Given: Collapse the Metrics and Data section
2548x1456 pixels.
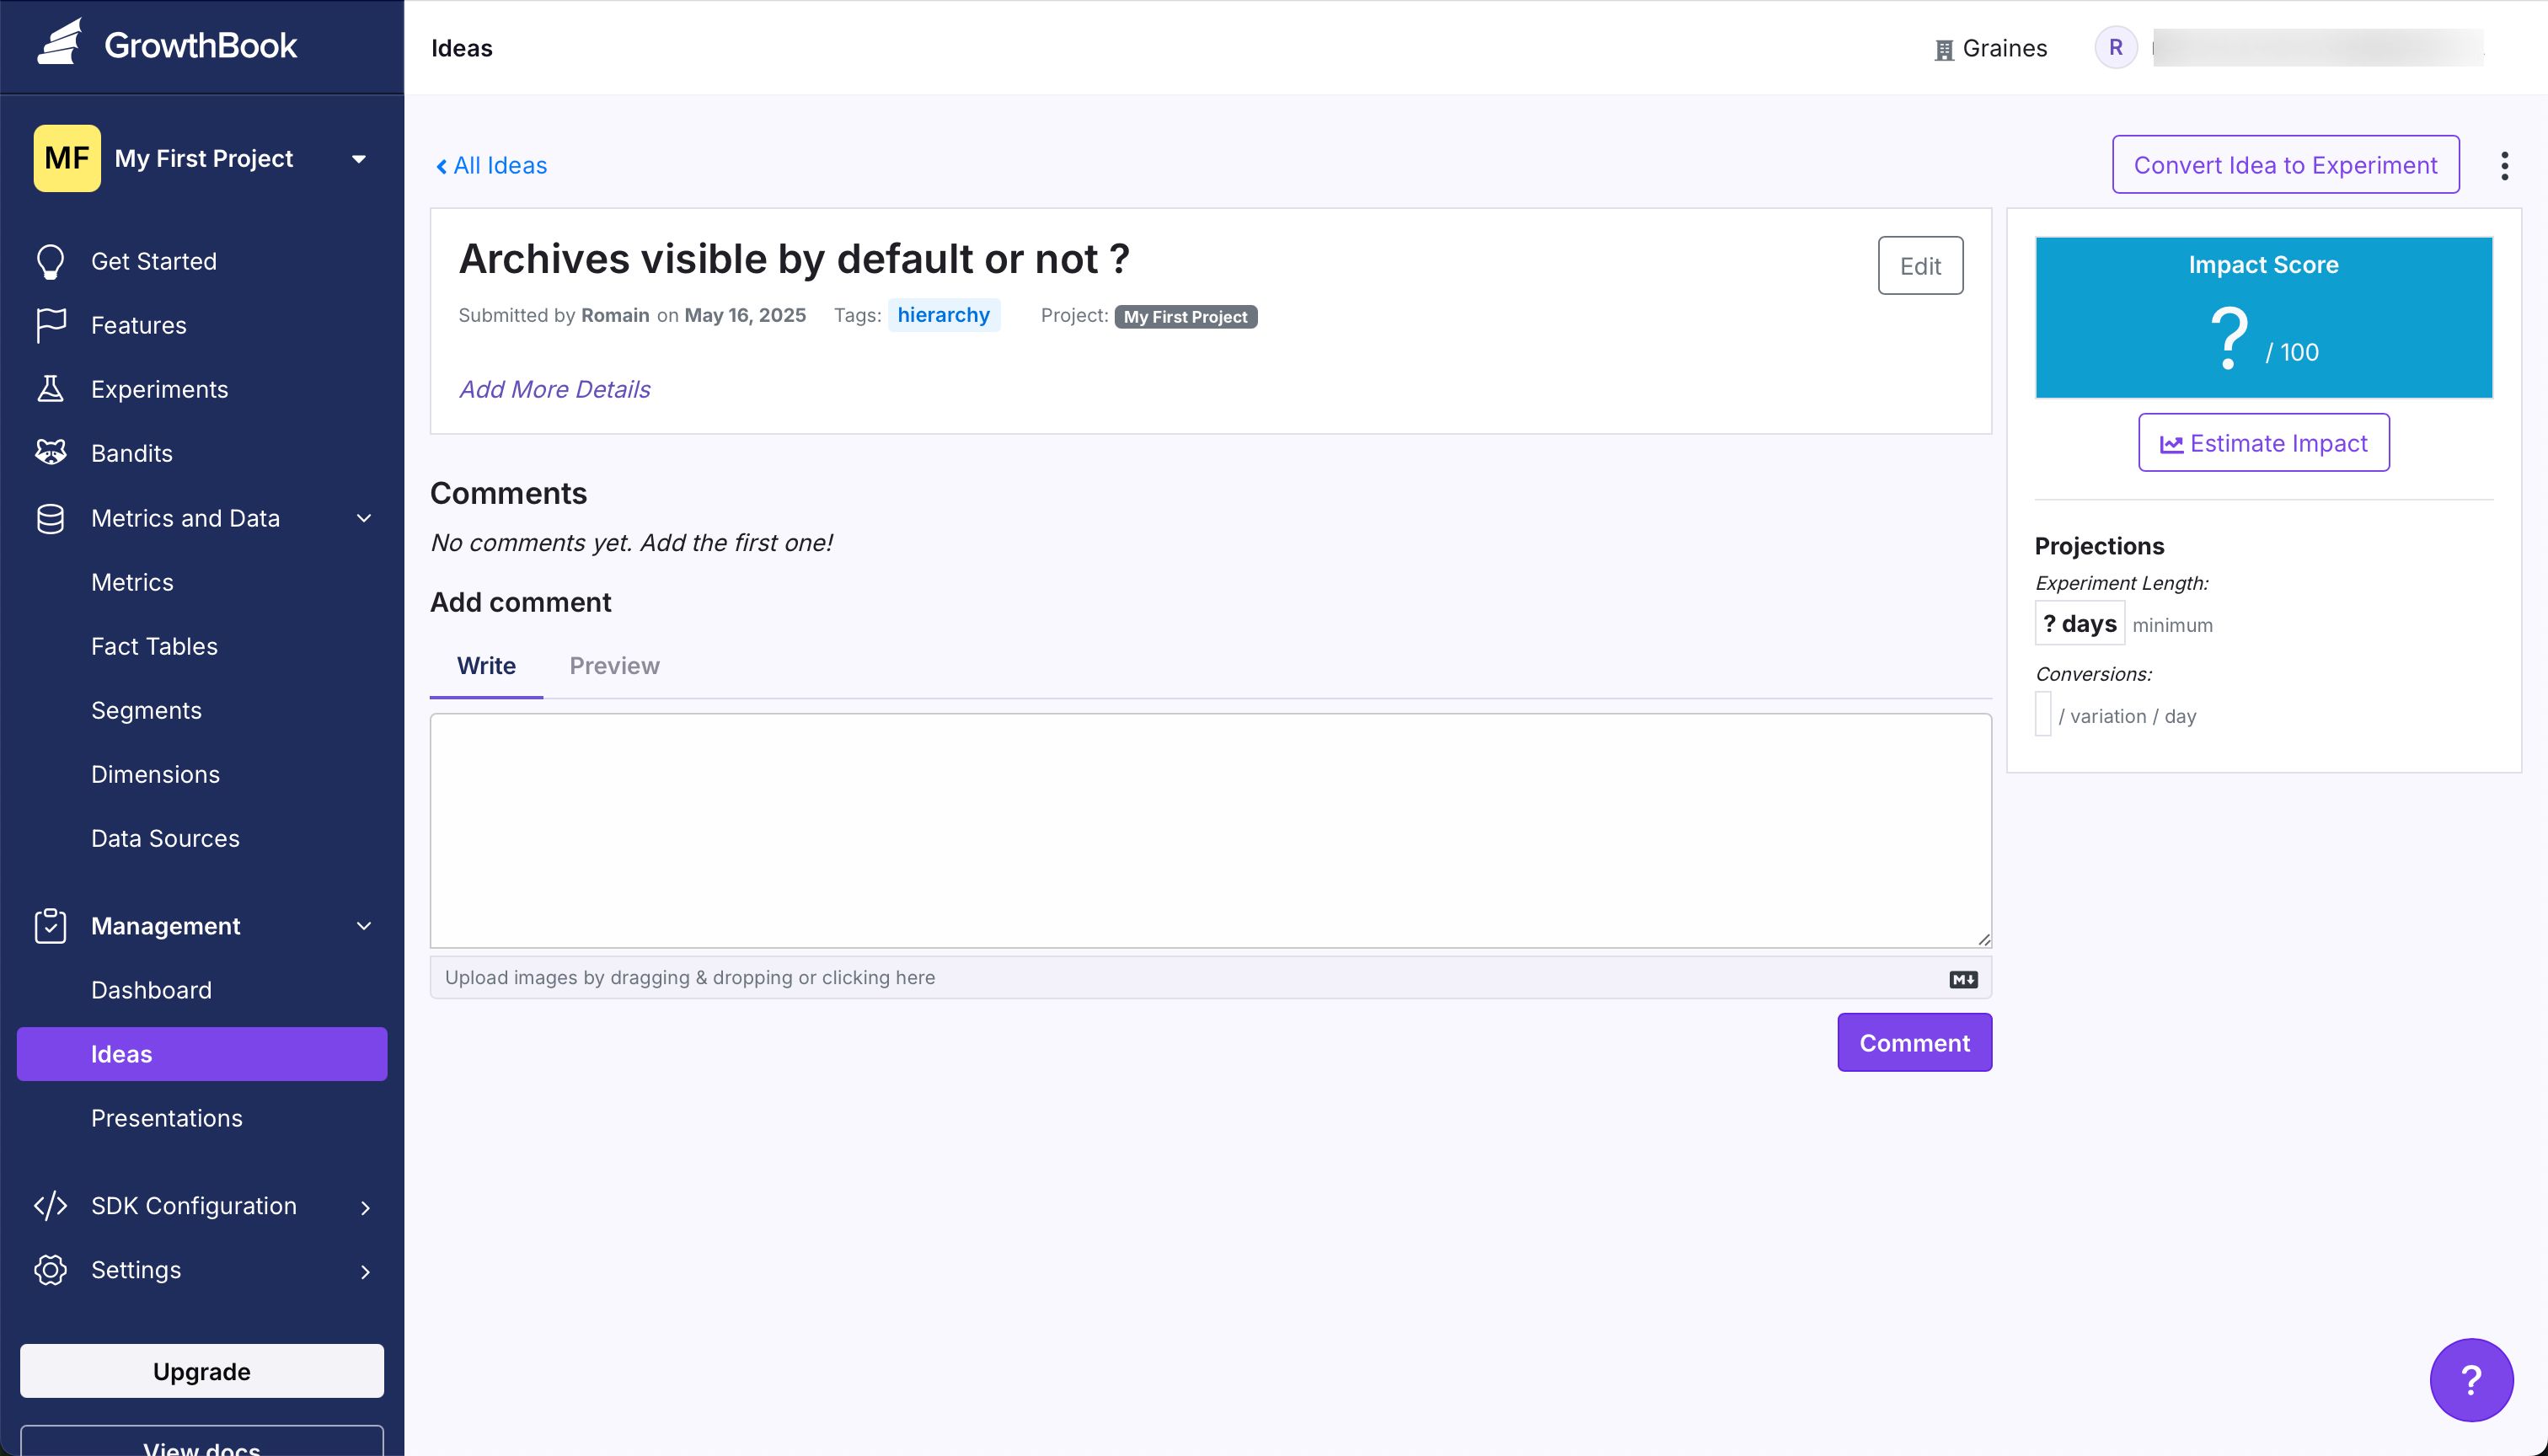Looking at the screenshot, I should click(364, 518).
